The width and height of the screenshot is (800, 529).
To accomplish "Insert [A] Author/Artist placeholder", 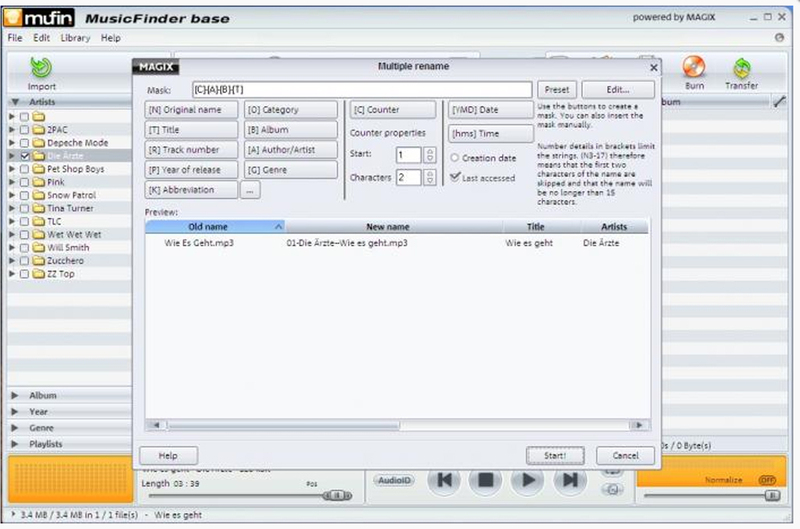I will (291, 149).
